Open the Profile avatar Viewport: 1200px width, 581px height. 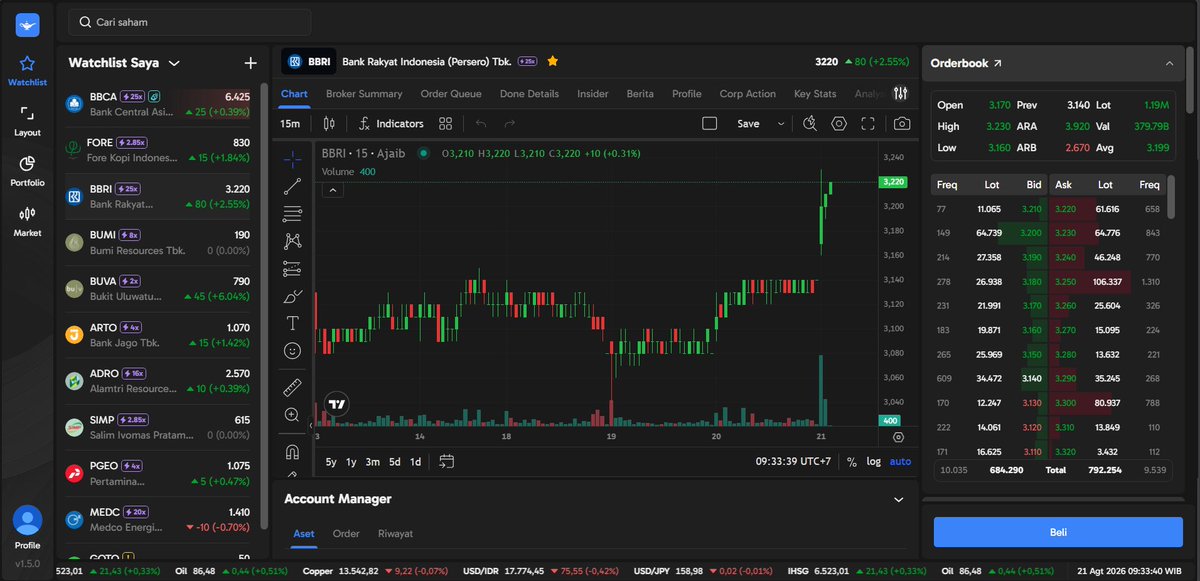click(x=28, y=521)
